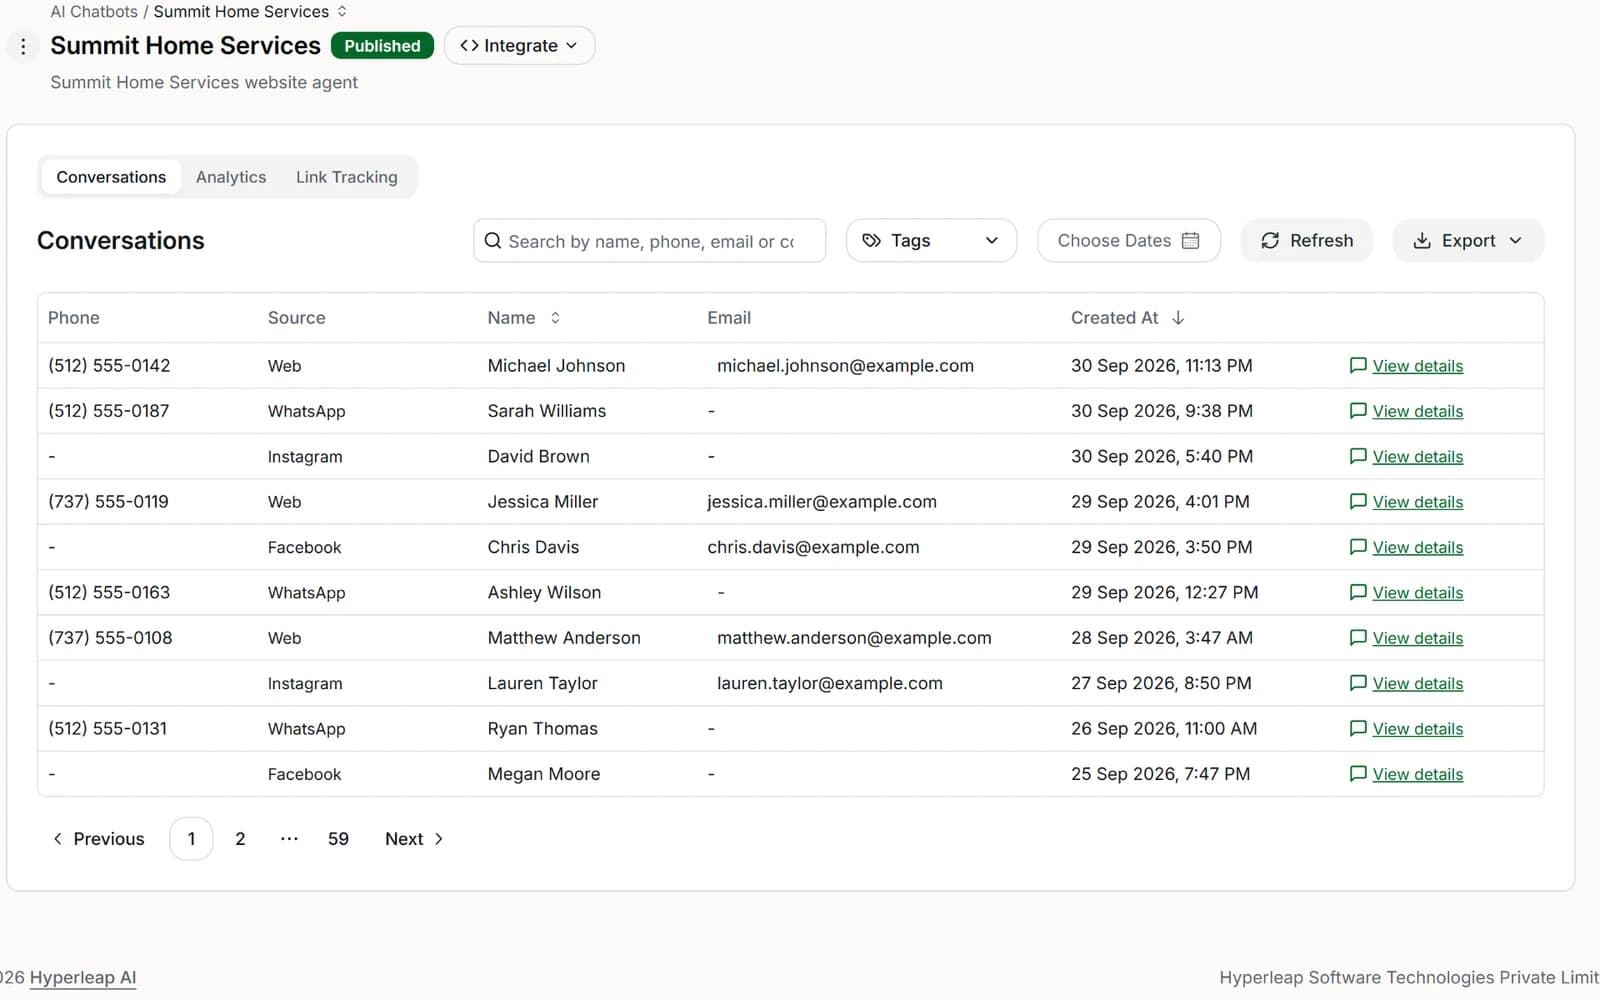The height and width of the screenshot is (1000, 1600).
Task: Open the Integrate dropdown
Action: click(519, 46)
